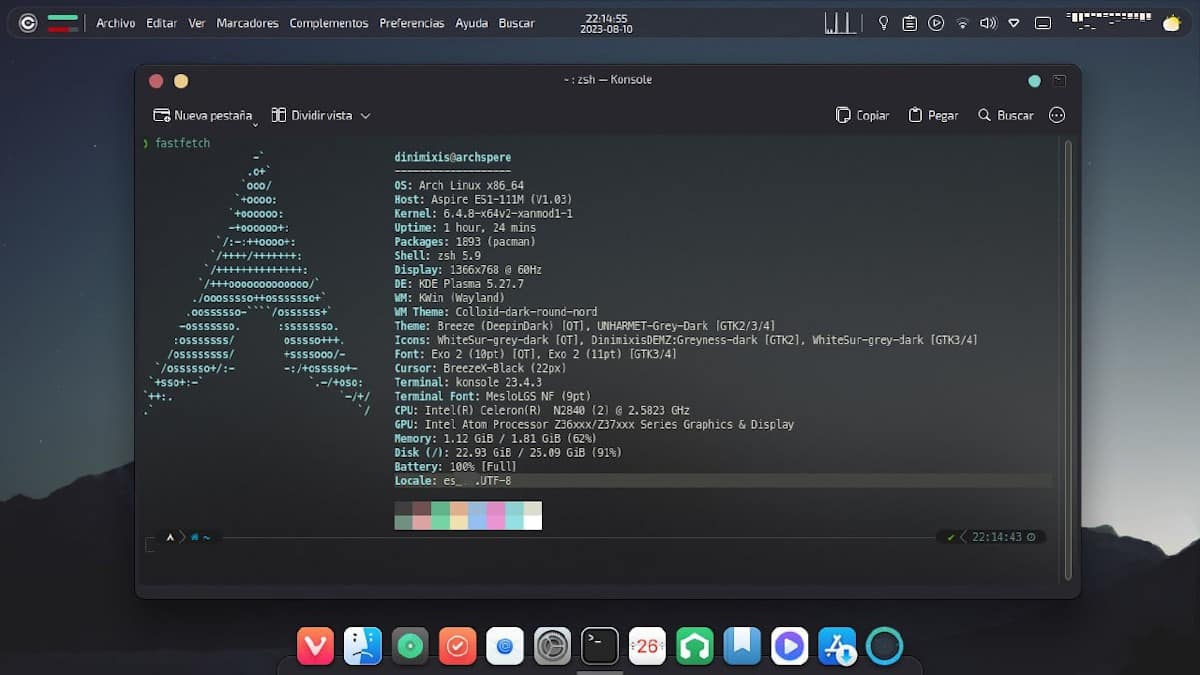Open the teal ring icon in dock
Viewport: 1200px width, 675px height.
[x=885, y=647]
